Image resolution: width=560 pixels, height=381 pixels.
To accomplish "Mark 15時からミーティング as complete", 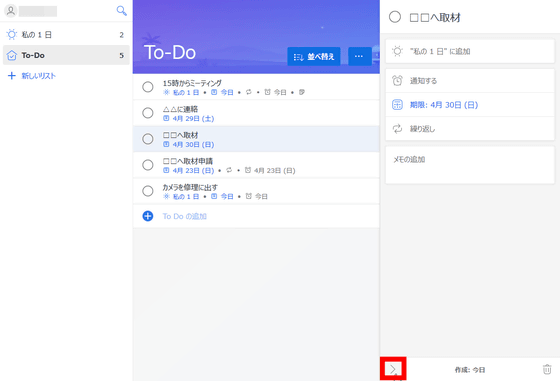I will point(148,87).
